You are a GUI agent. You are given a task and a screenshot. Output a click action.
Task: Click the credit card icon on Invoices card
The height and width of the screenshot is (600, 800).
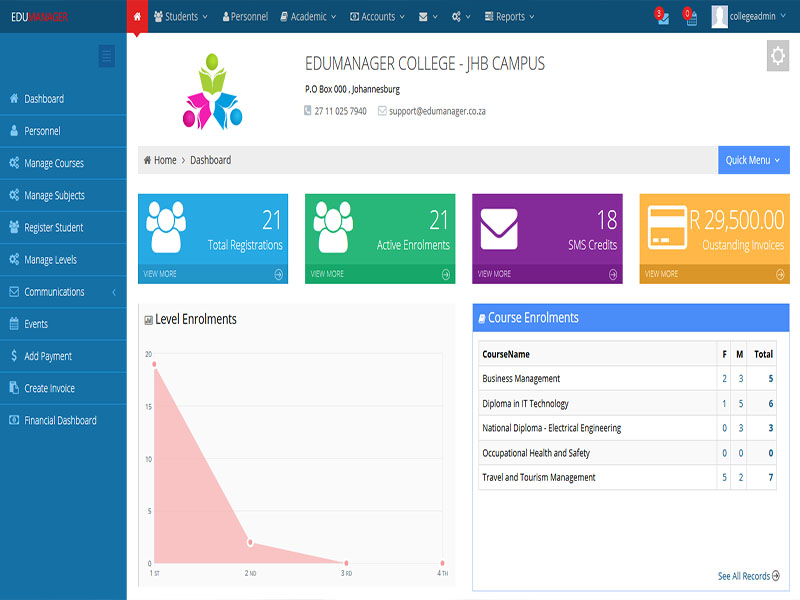pos(667,227)
